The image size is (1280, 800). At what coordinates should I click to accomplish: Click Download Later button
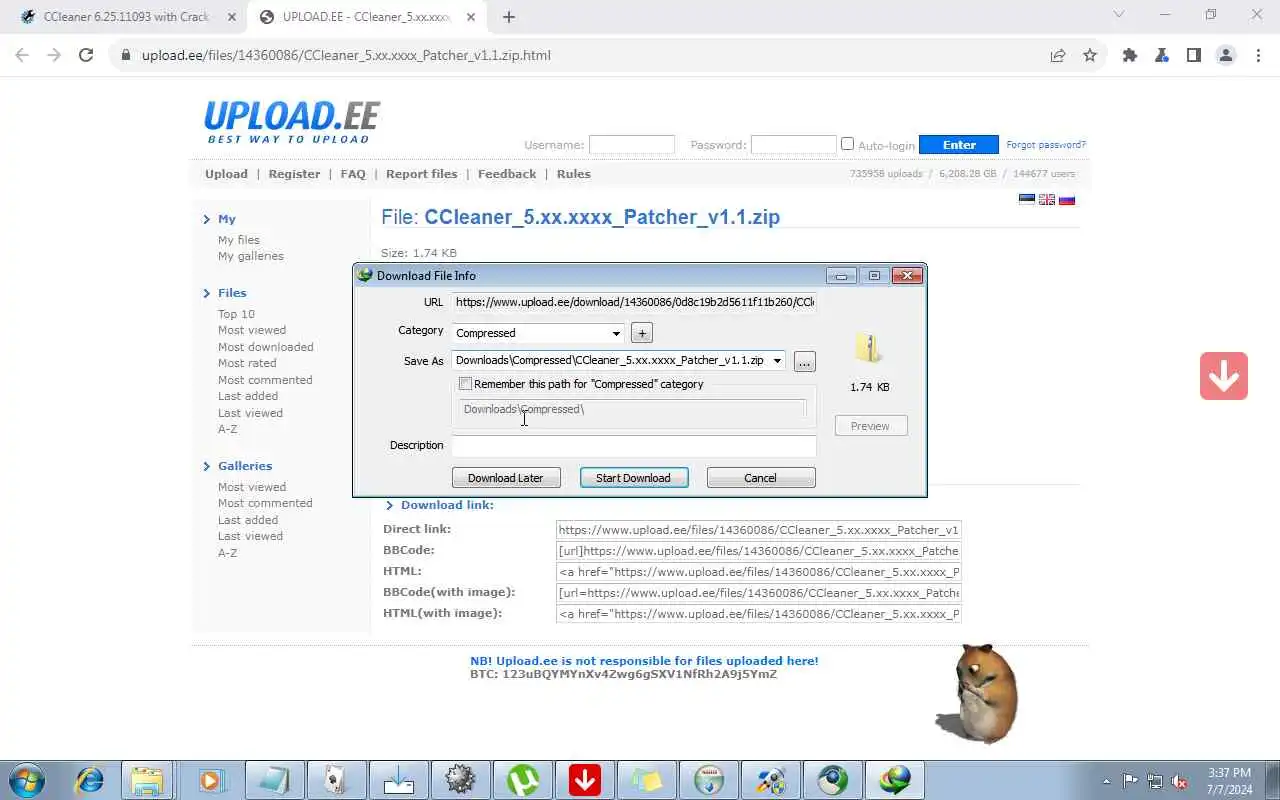506,478
